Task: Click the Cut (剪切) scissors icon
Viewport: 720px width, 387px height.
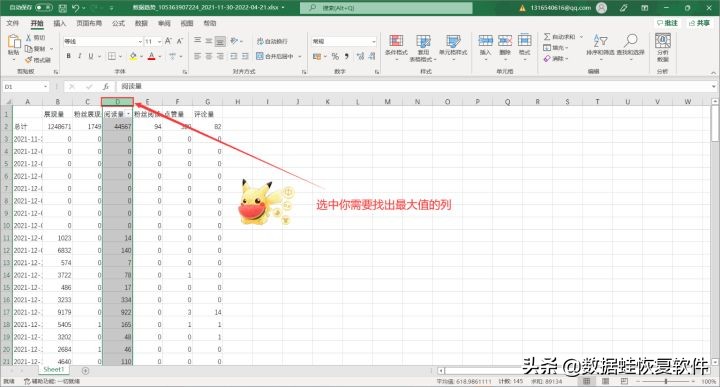Action: click(28, 38)
